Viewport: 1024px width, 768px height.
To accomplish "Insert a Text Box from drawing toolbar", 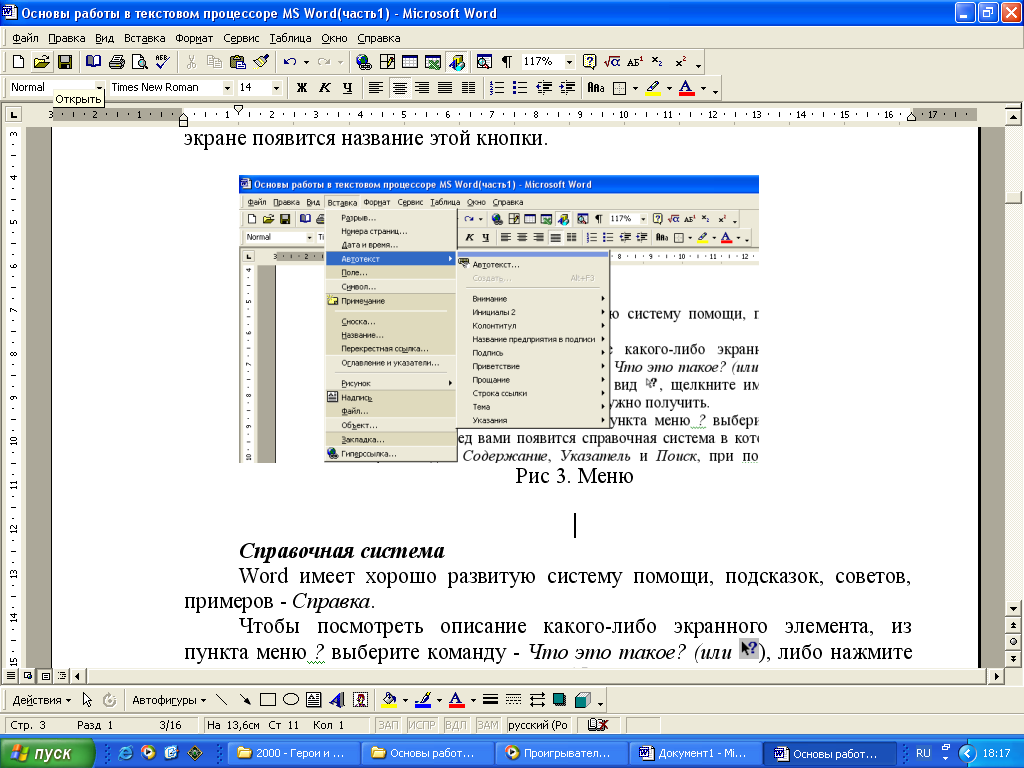I will (313, 700).
